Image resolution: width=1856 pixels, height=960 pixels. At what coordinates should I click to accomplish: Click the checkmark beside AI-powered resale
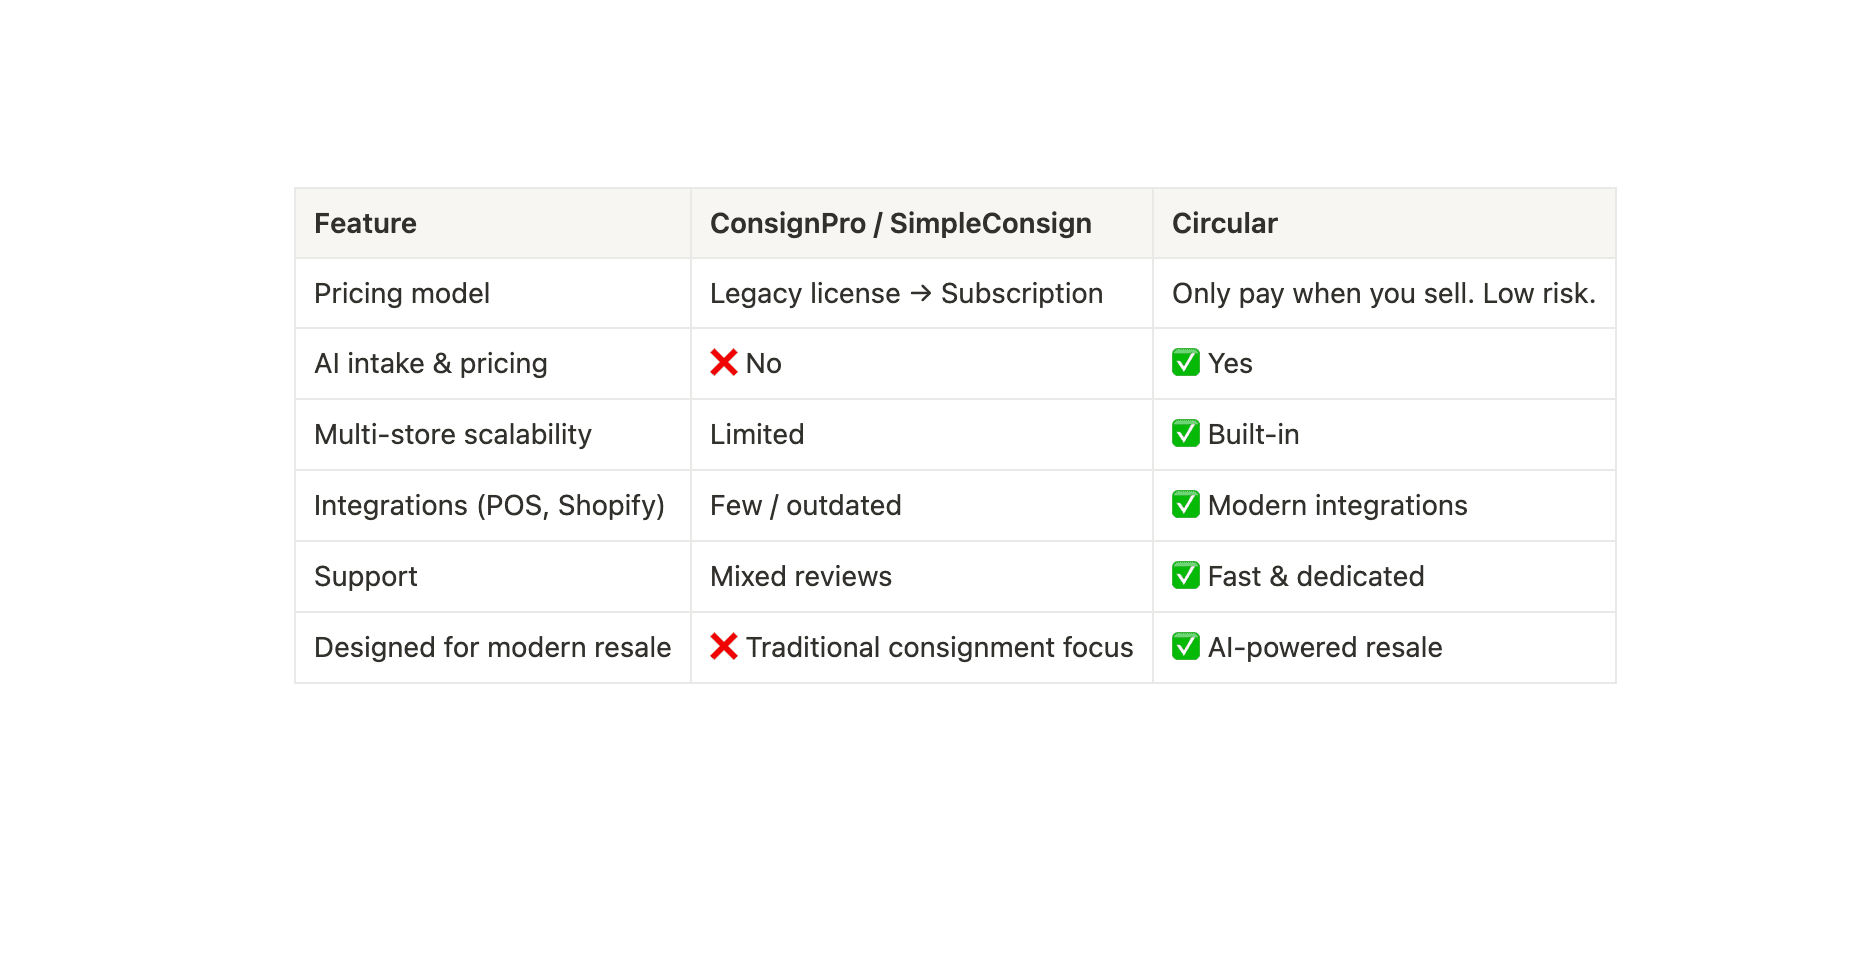[1185, 647]
